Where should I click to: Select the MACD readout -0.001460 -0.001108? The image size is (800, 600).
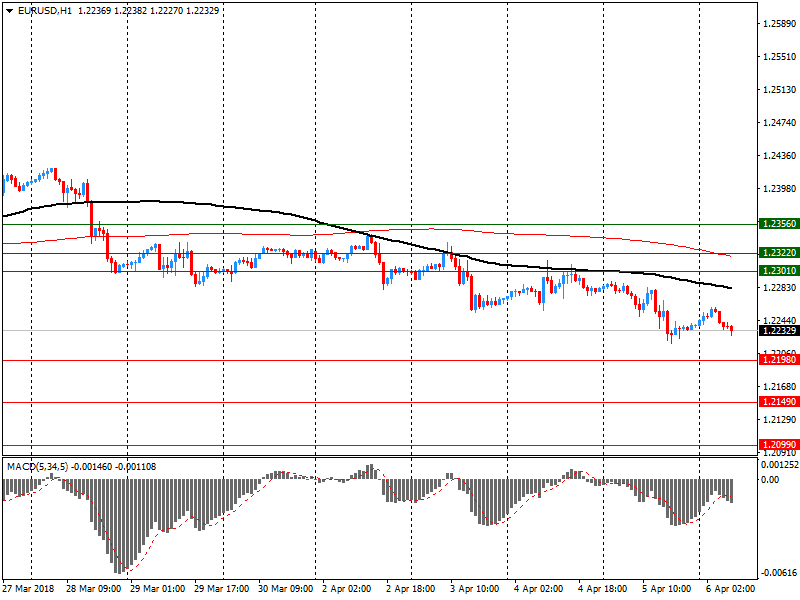113,466
